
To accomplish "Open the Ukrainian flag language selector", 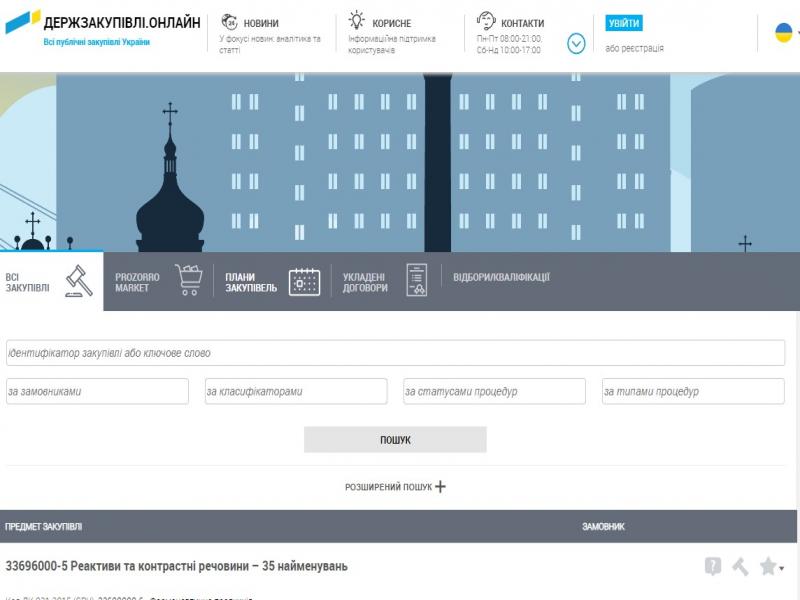I will point(784,33).
